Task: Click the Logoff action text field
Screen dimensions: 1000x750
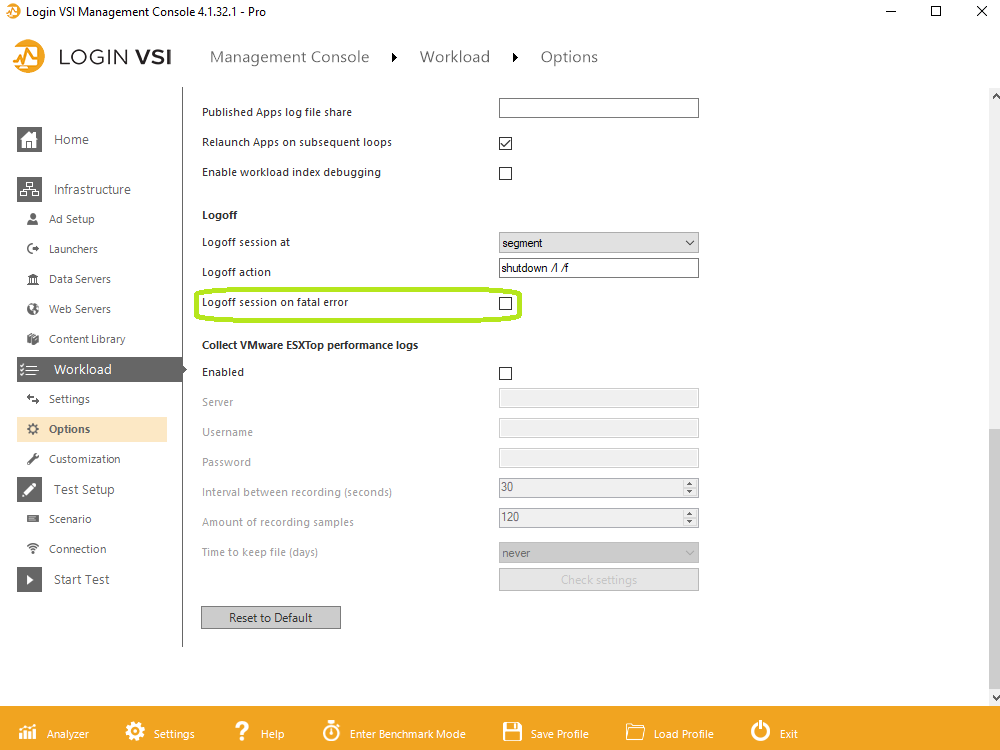Action: (x=598, y=268)
